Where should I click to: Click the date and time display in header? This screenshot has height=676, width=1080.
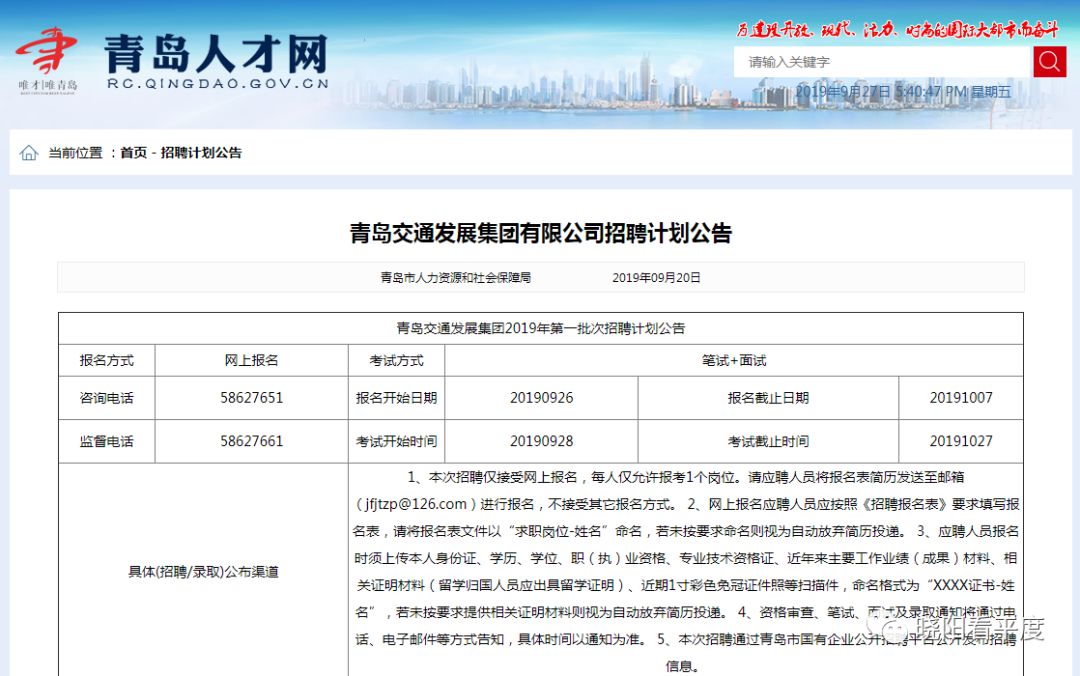coord(903,92)
